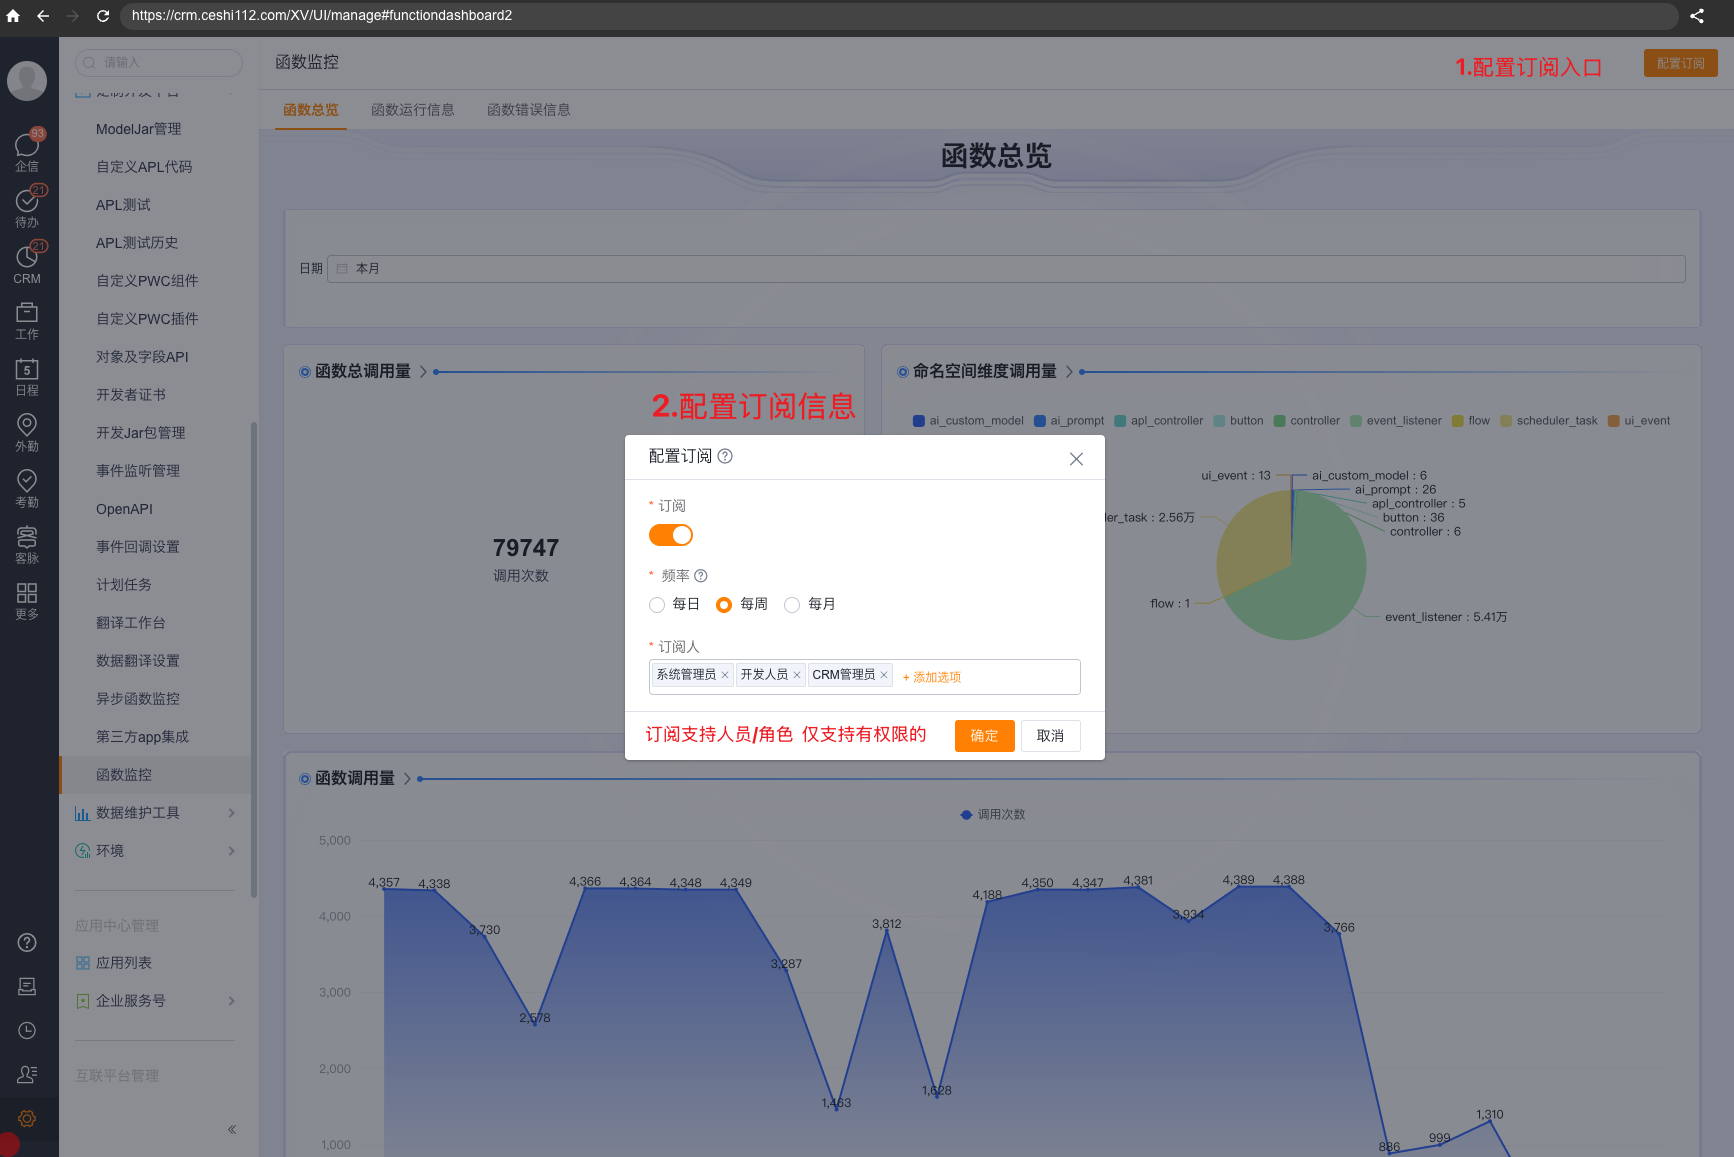
Task: Remove the 开发人员 subscriber tag
Action: coord(797,675)
